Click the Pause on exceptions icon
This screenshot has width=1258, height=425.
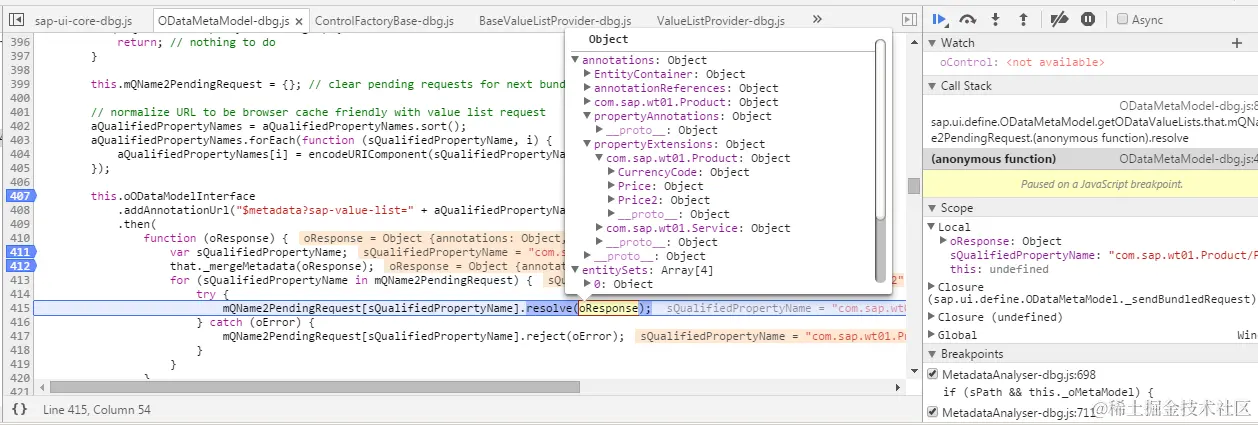coord(1088,19)
